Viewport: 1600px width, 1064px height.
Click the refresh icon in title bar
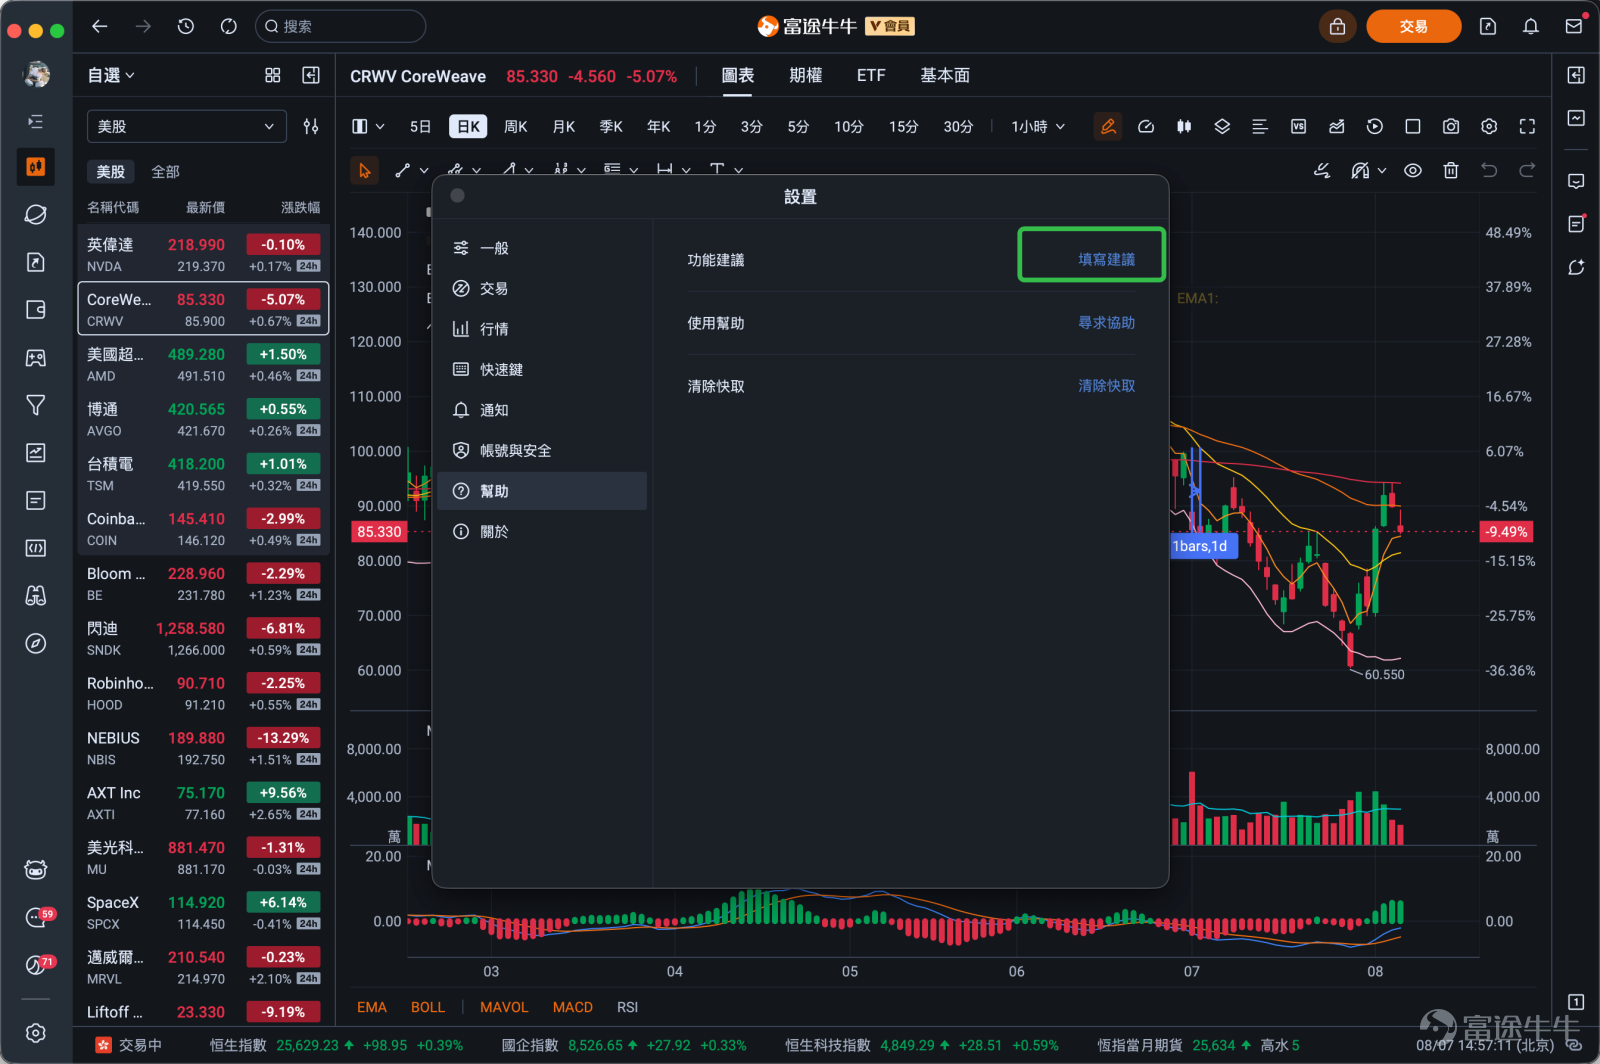[x=229, y=27]
